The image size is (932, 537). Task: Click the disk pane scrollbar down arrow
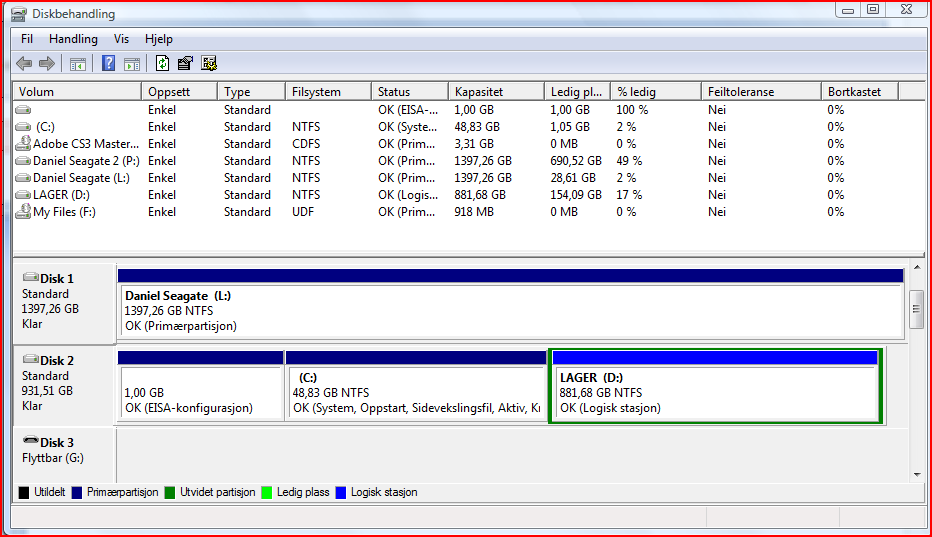[x=917, y=475]
